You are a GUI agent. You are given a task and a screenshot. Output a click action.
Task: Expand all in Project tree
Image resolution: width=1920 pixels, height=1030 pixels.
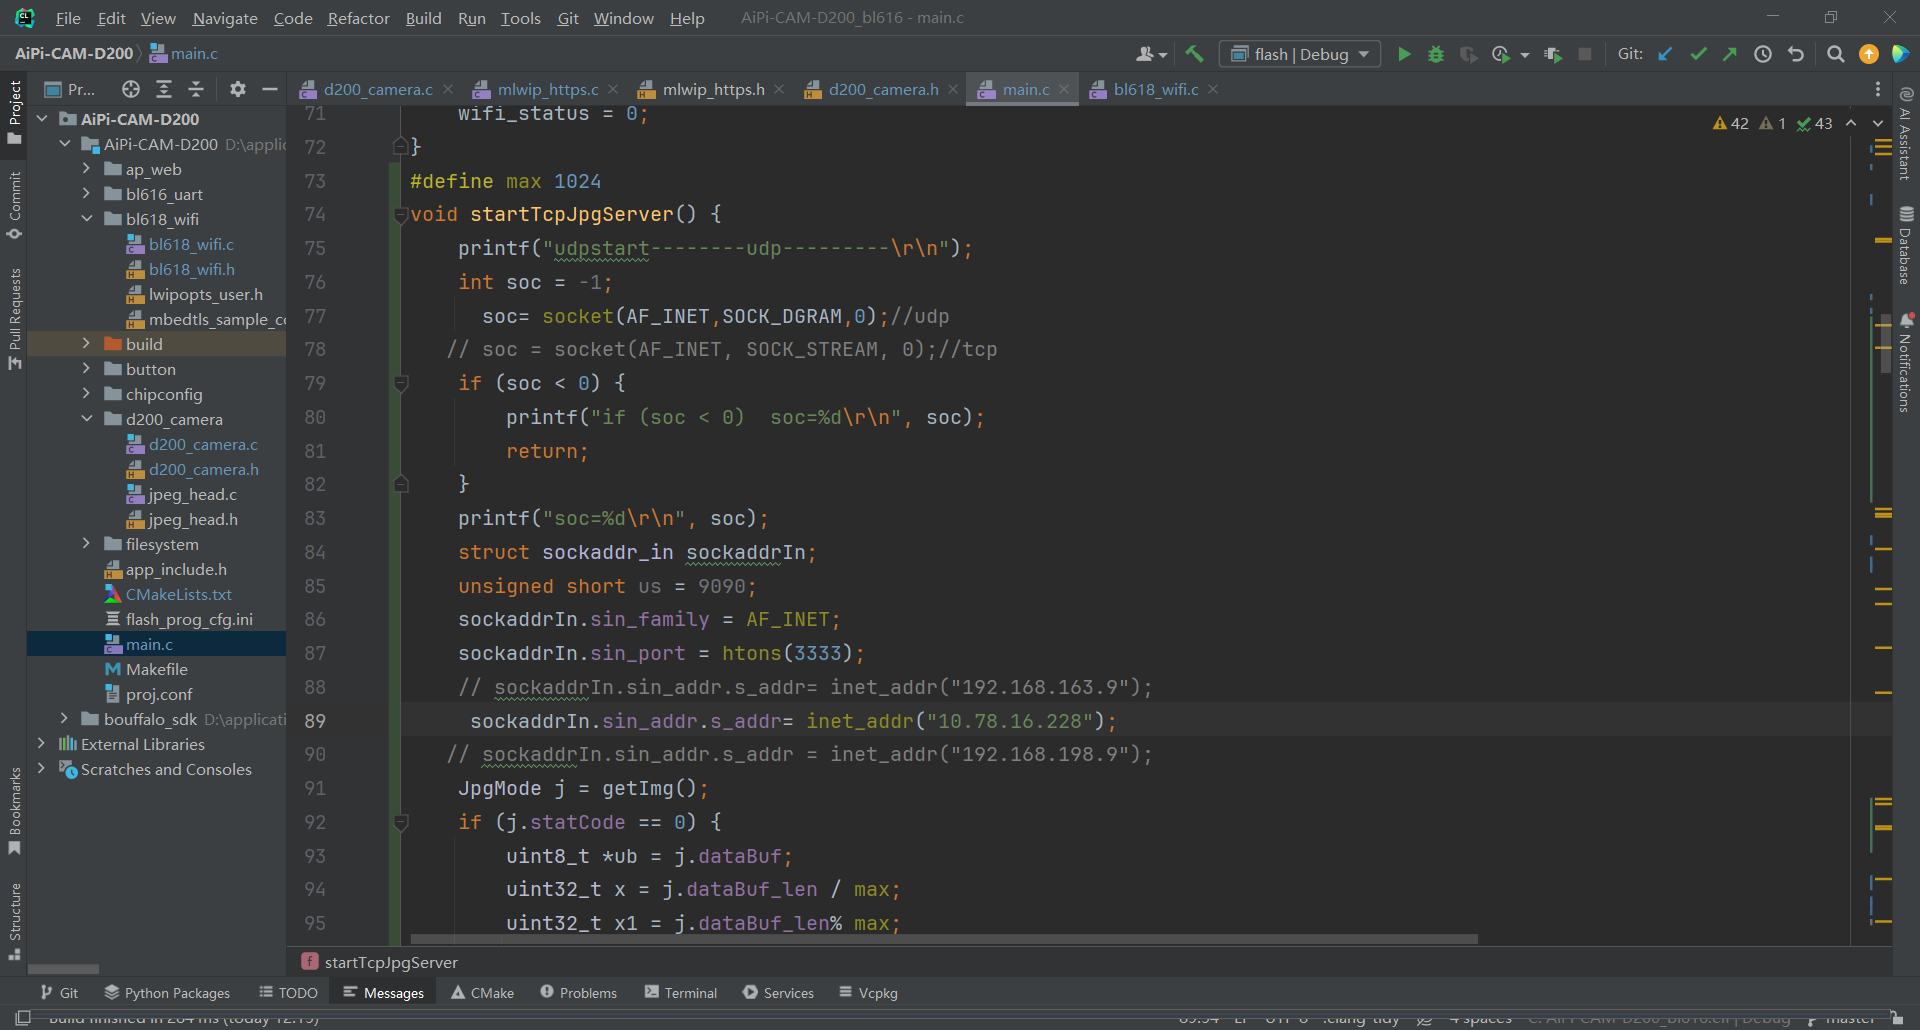[164, 89]
